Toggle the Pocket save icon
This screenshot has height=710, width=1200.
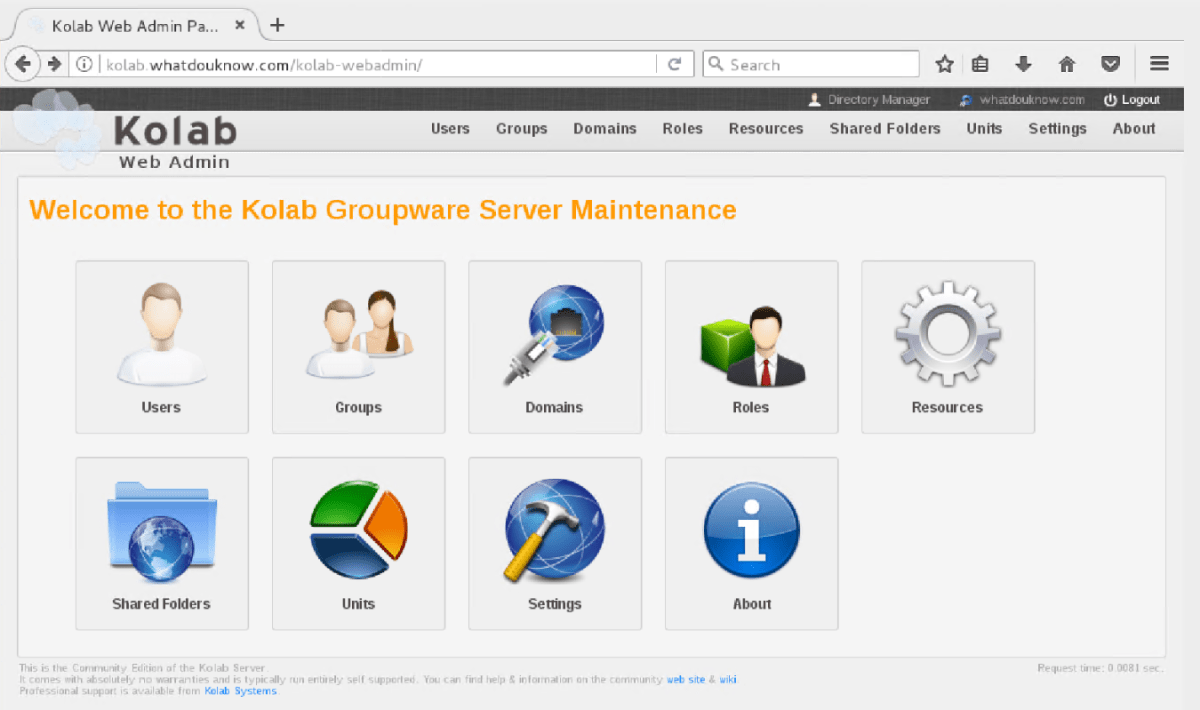point(1110,63)
